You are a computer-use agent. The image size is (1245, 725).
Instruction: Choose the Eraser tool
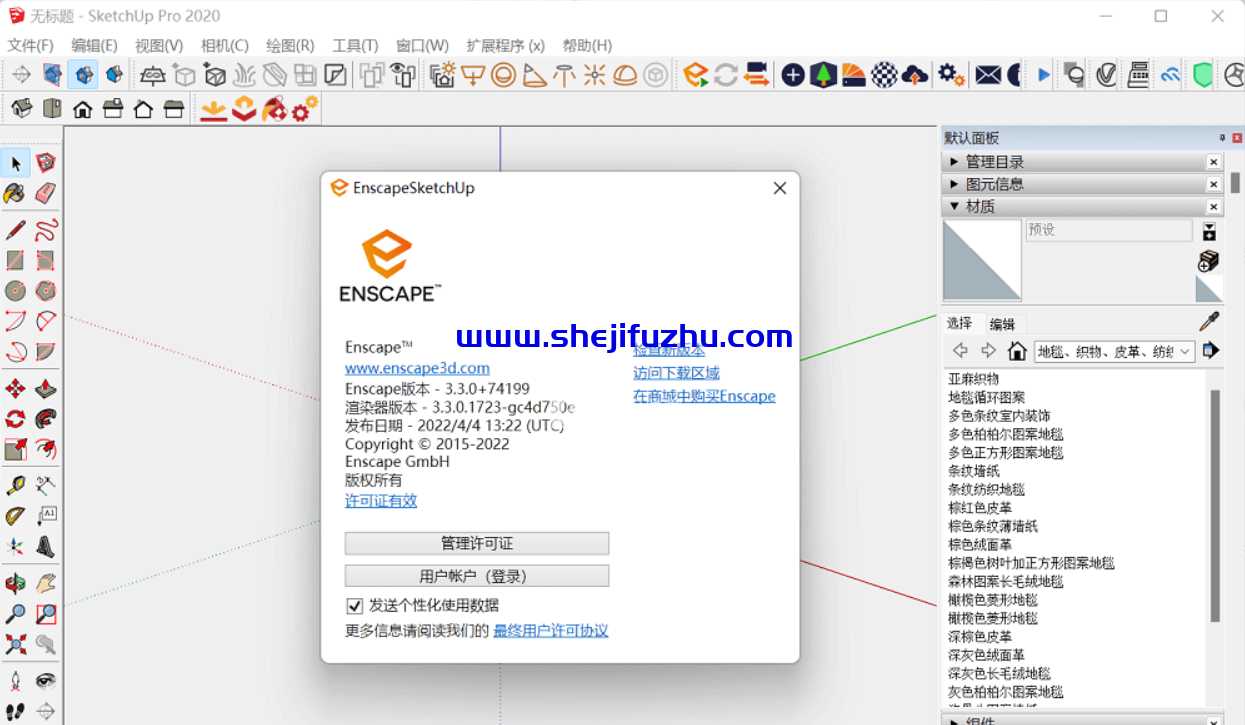46,193
